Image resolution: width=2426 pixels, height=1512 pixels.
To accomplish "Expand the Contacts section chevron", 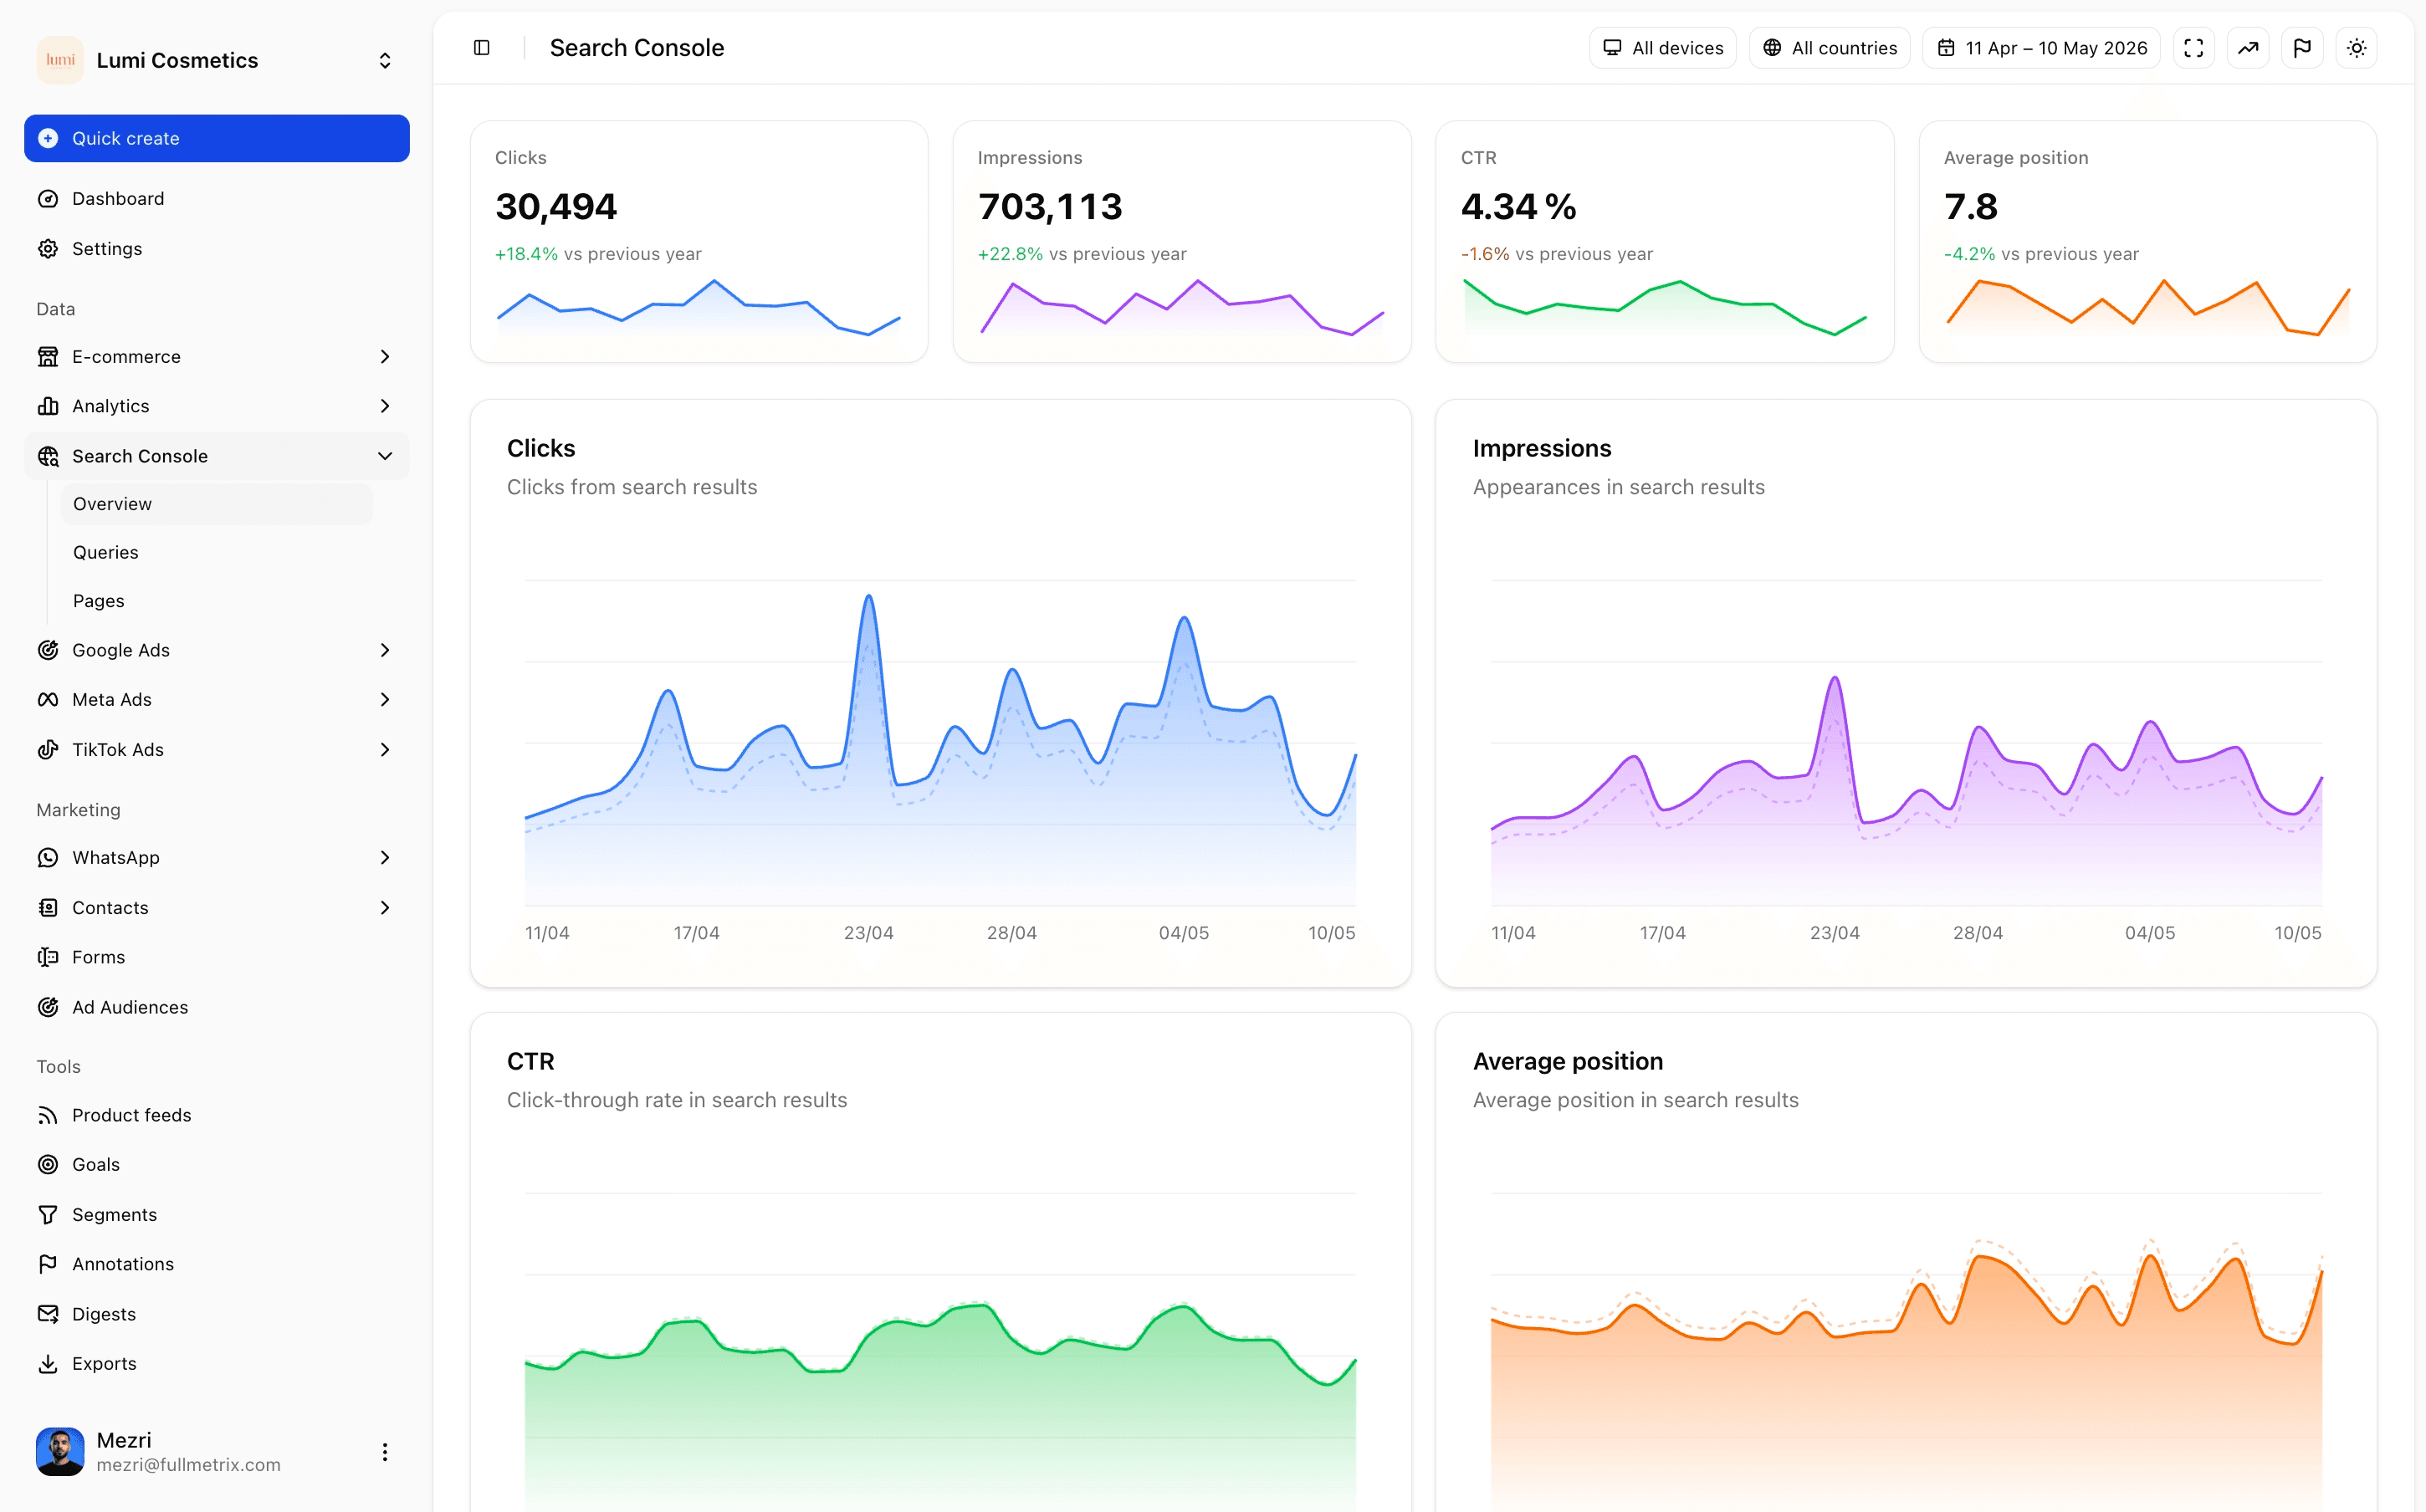I will tap(385, 908).
